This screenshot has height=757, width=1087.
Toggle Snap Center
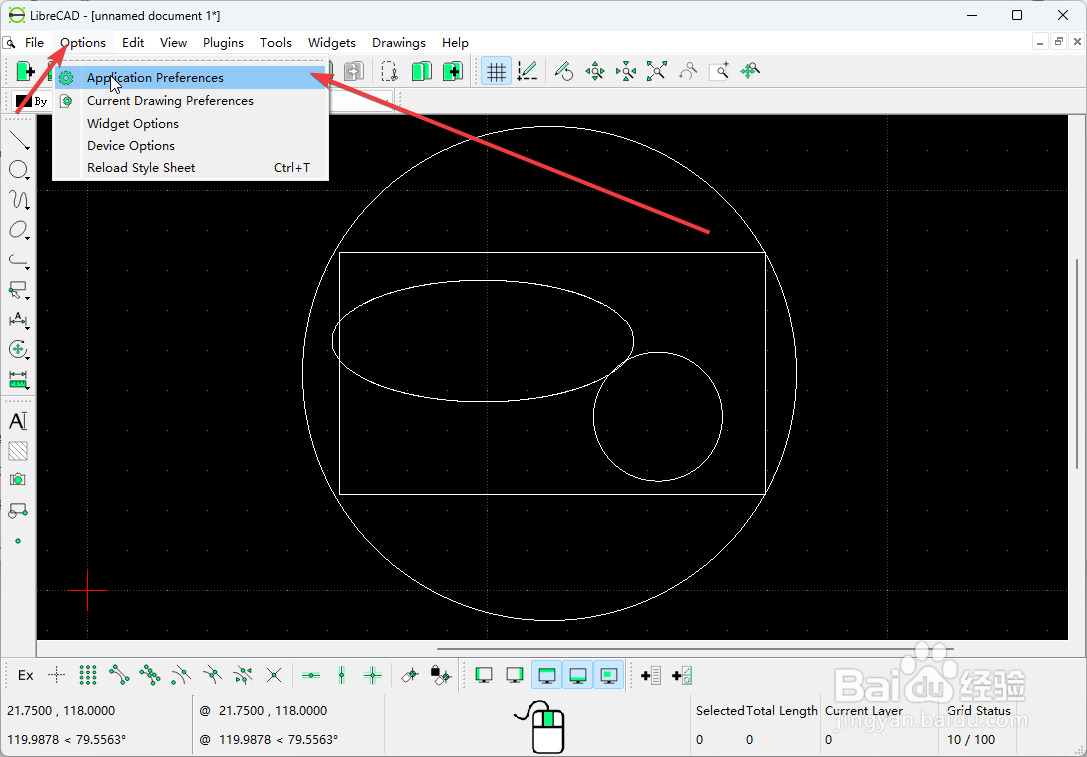[181, 675]
